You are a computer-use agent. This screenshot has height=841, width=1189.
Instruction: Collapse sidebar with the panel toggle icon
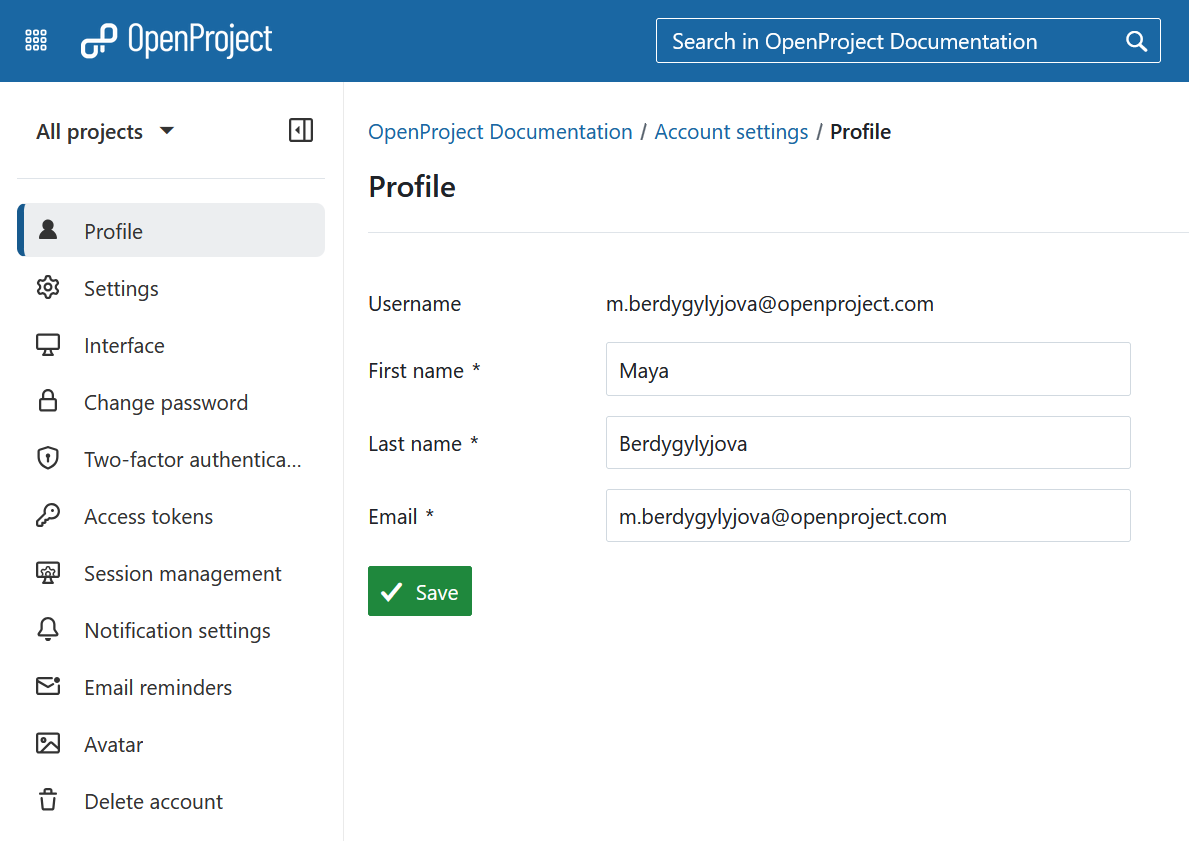click(x=301, y=130)
